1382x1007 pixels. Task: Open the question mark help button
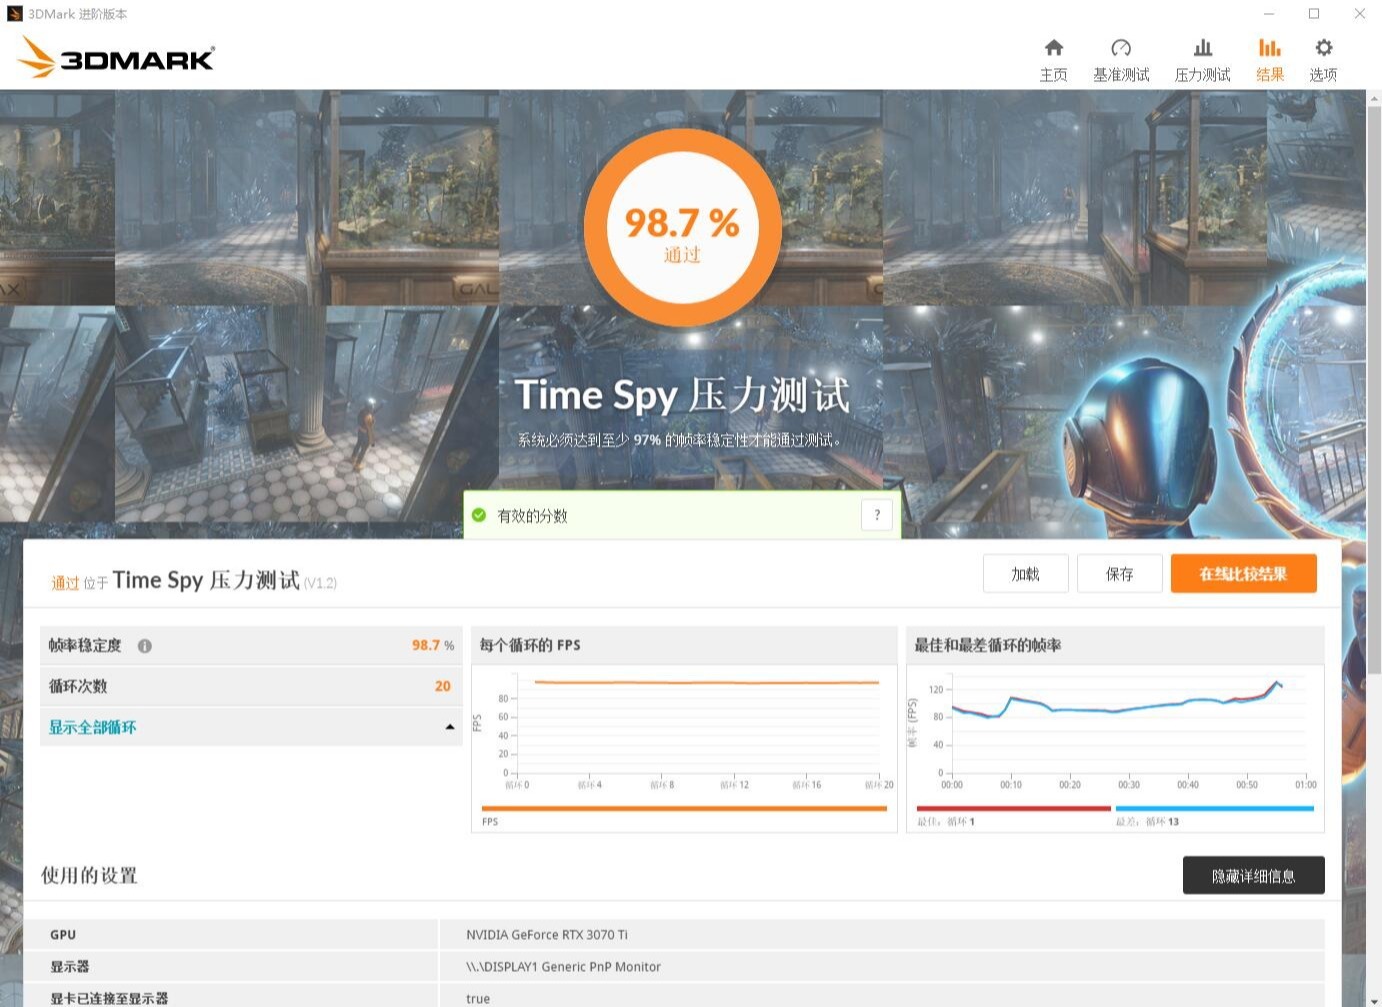point(876,514)
